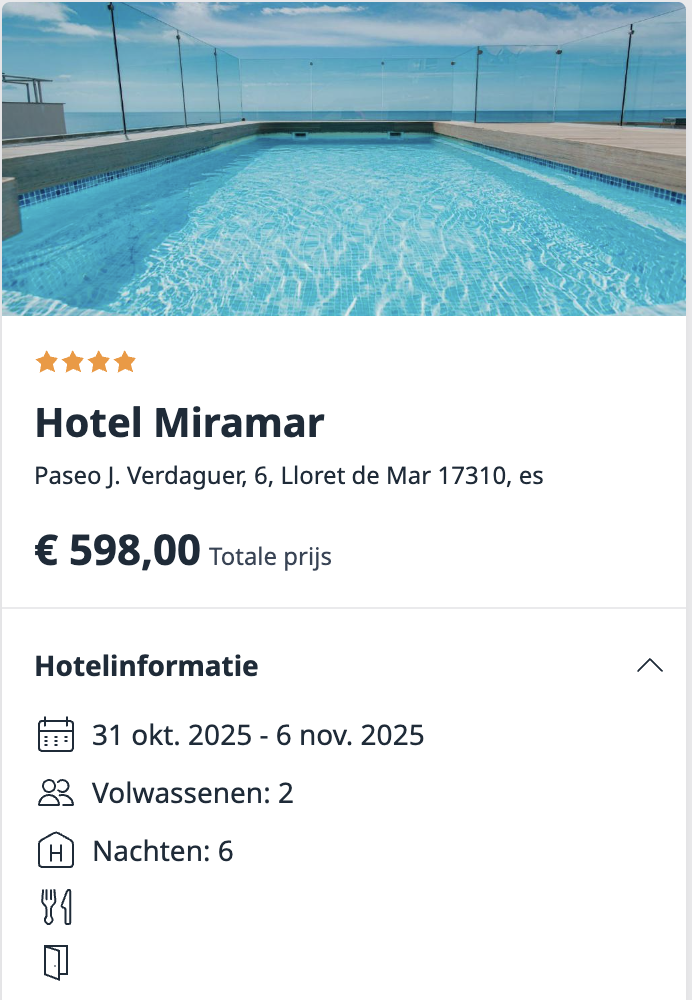The image size is (692, 1000).
Task: Collapse Hotelinformatie with the chevron arrow
Action: tap(650, 666)
